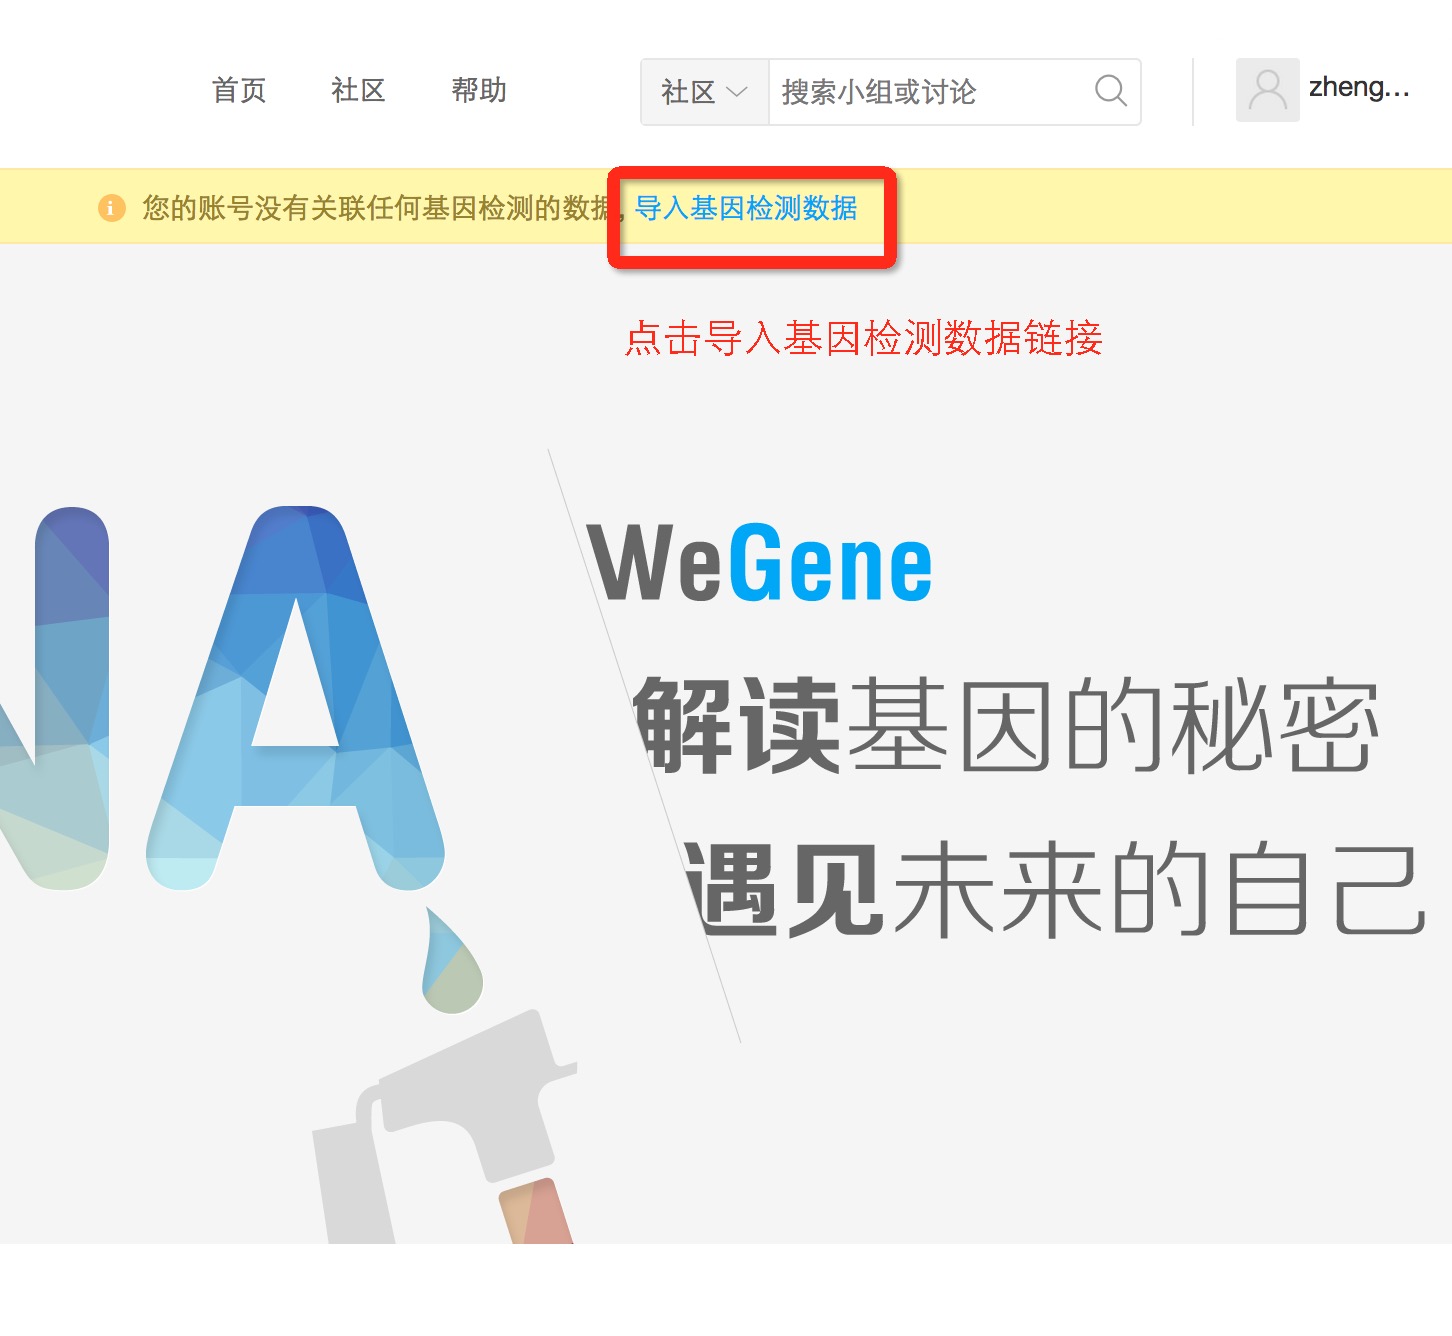Open the zheng... username menu
Screen dimensions: 1452x1336
1359,88
